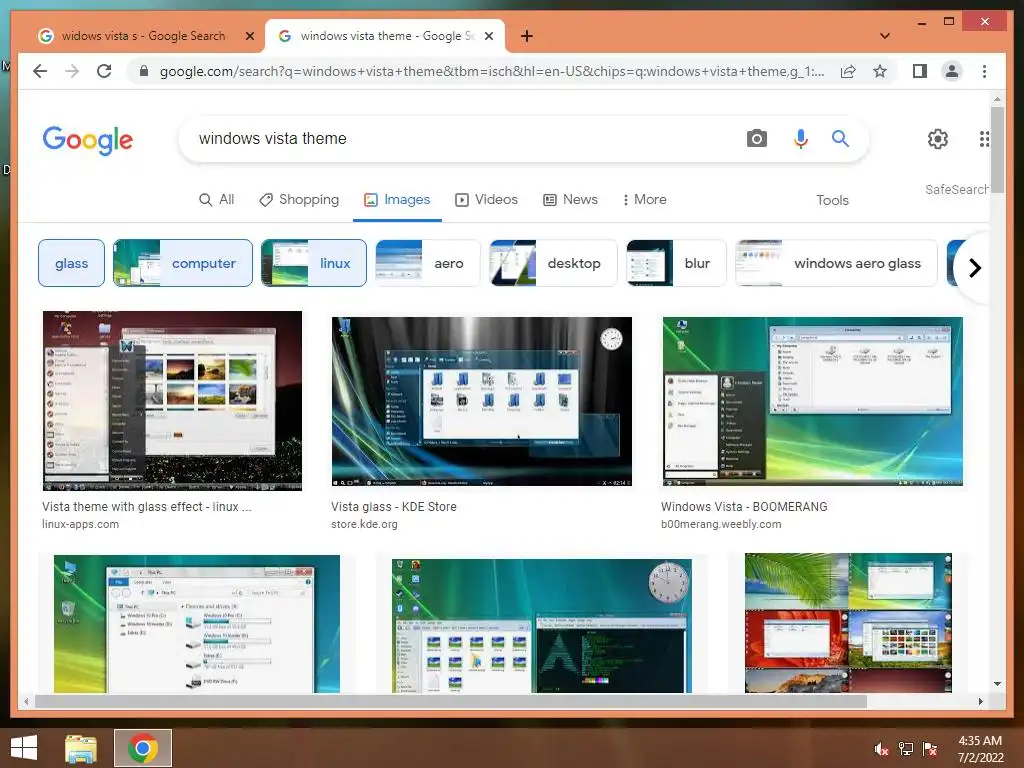The width and height of the screenshot is (1024, 768).
Task: Select the 'desktop' filter chip
Action: (x=553, y=263)
